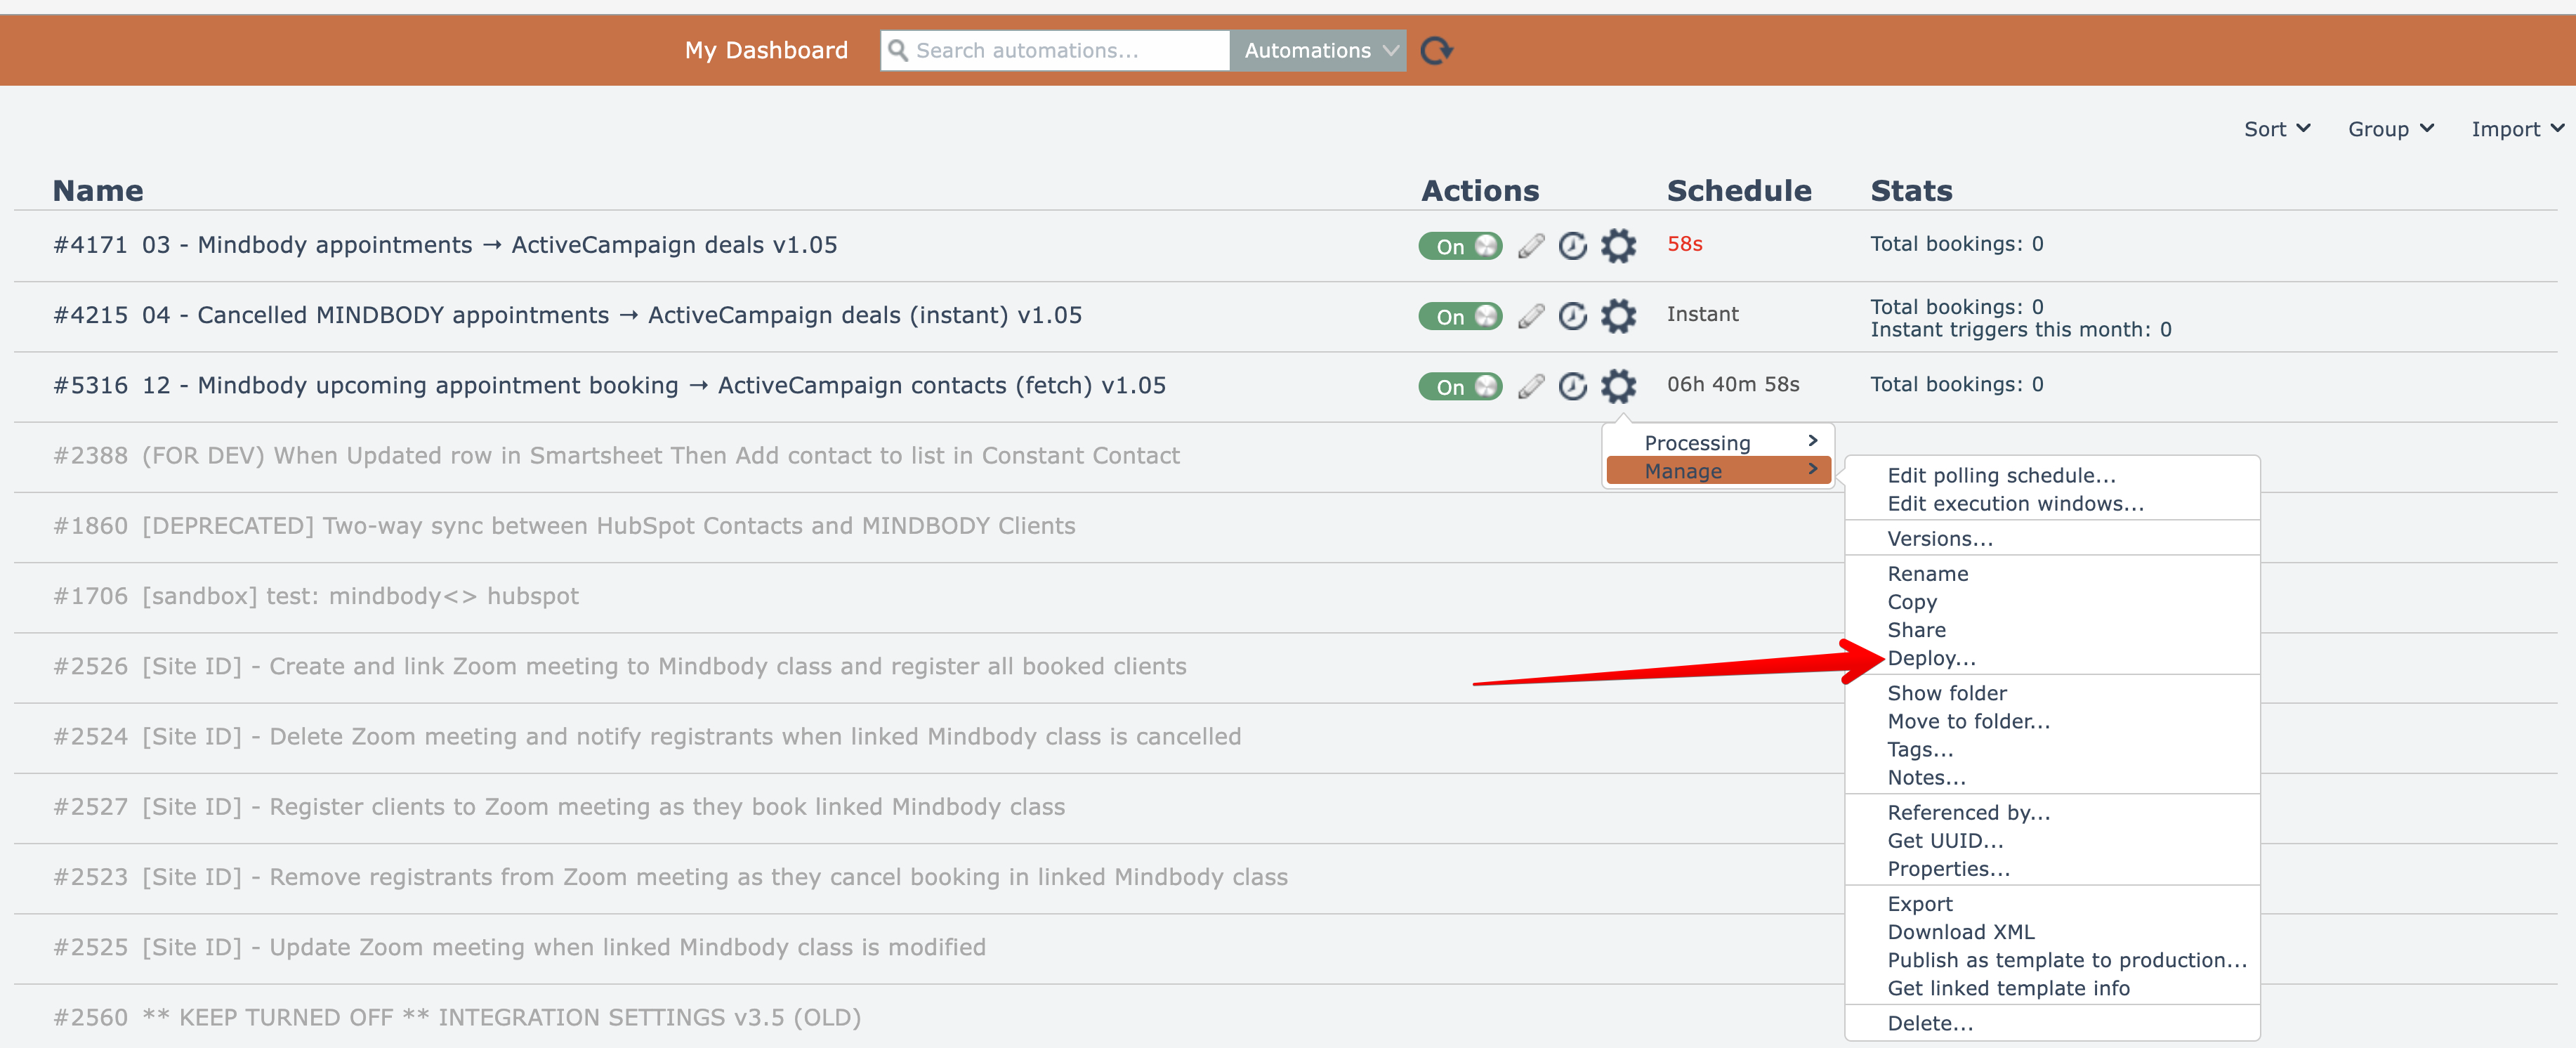
Task: Click the refresh icon beside Automations dropdown
Action: click(x=1436, y=50)
